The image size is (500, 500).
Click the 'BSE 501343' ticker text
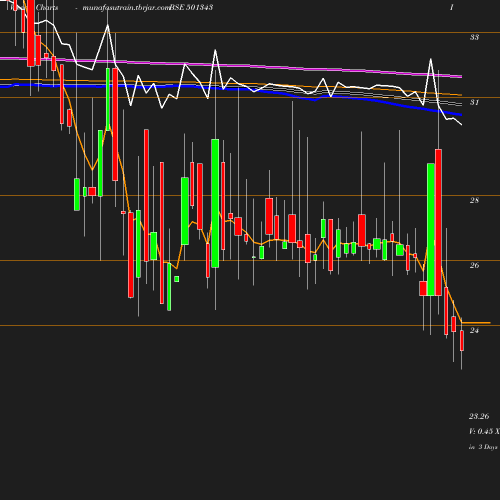click(191, 7)
